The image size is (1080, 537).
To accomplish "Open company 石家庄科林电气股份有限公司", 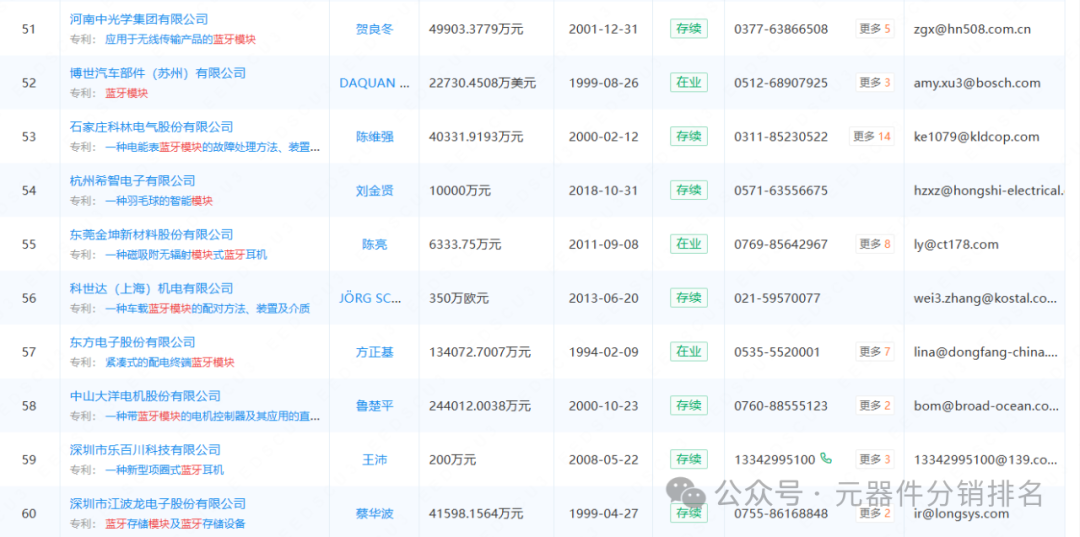I will click(152, 127).
